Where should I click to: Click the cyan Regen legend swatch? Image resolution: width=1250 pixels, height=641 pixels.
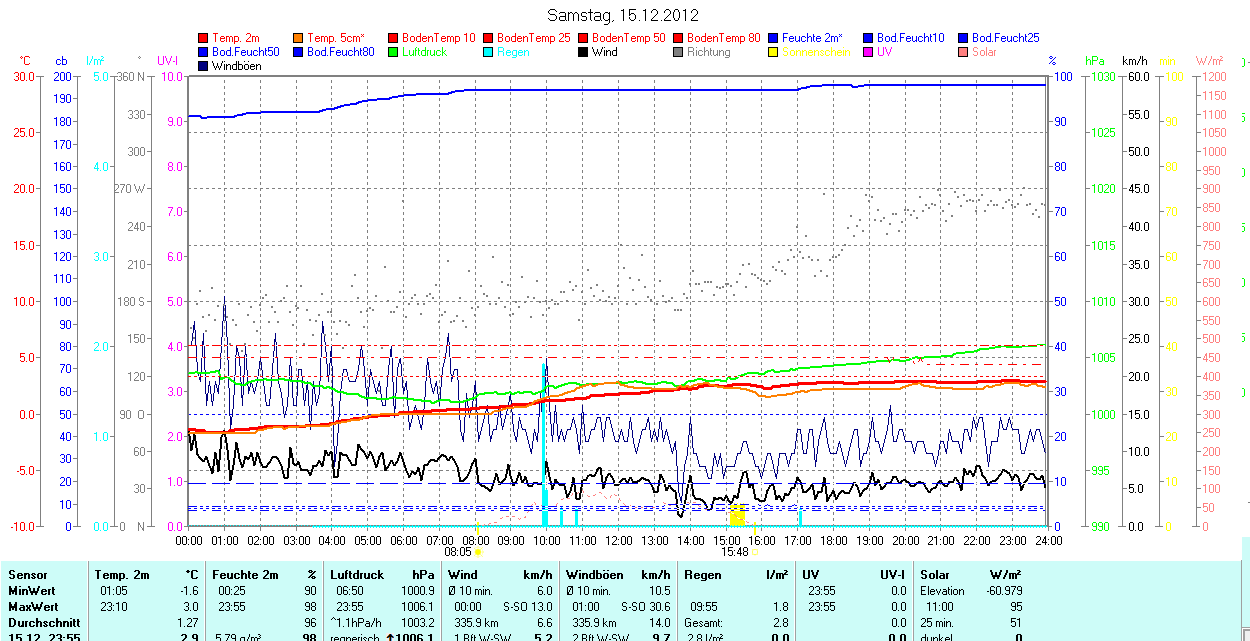(490, 52)
